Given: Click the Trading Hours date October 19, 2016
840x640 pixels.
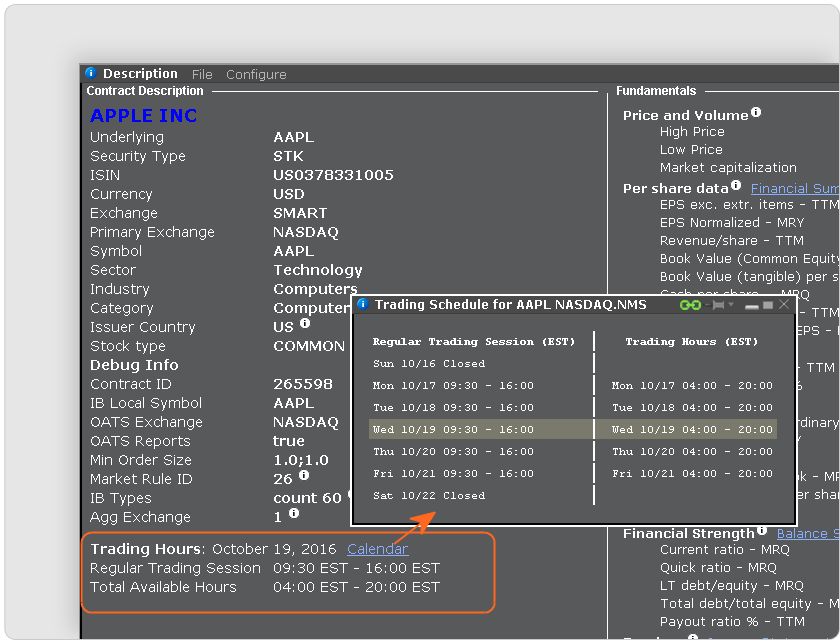Looking at the screenshot, I should 274,549.
